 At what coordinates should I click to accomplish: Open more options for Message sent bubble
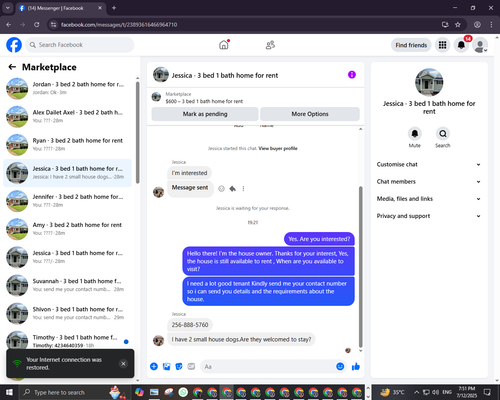[243, 189]
